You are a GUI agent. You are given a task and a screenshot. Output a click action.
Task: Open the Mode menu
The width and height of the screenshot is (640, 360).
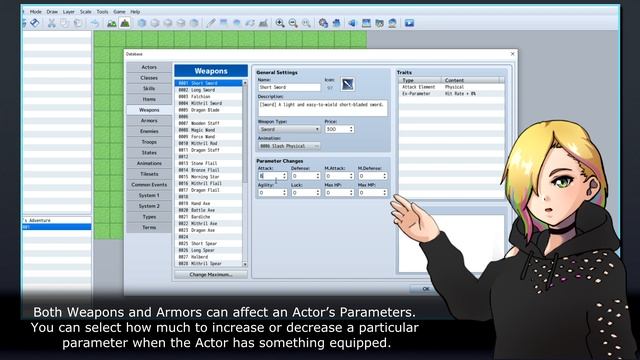(36, 12)
